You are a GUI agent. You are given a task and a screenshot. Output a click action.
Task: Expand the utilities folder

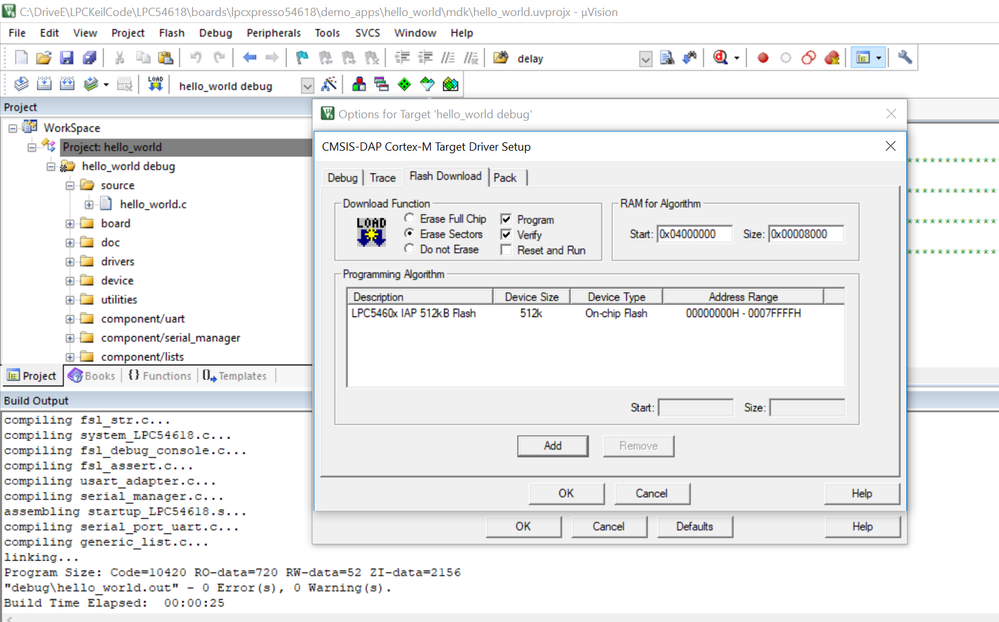[69, 300]
